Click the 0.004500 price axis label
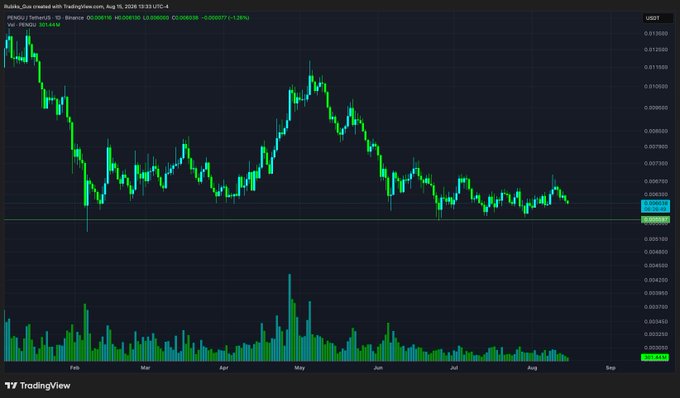This screenshot has width=680, height=398. (656, 265)
